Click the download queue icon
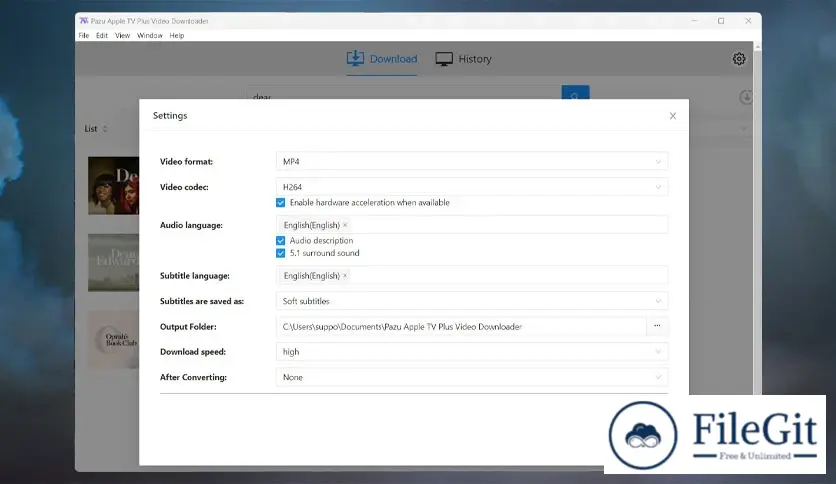 (745, 97)
